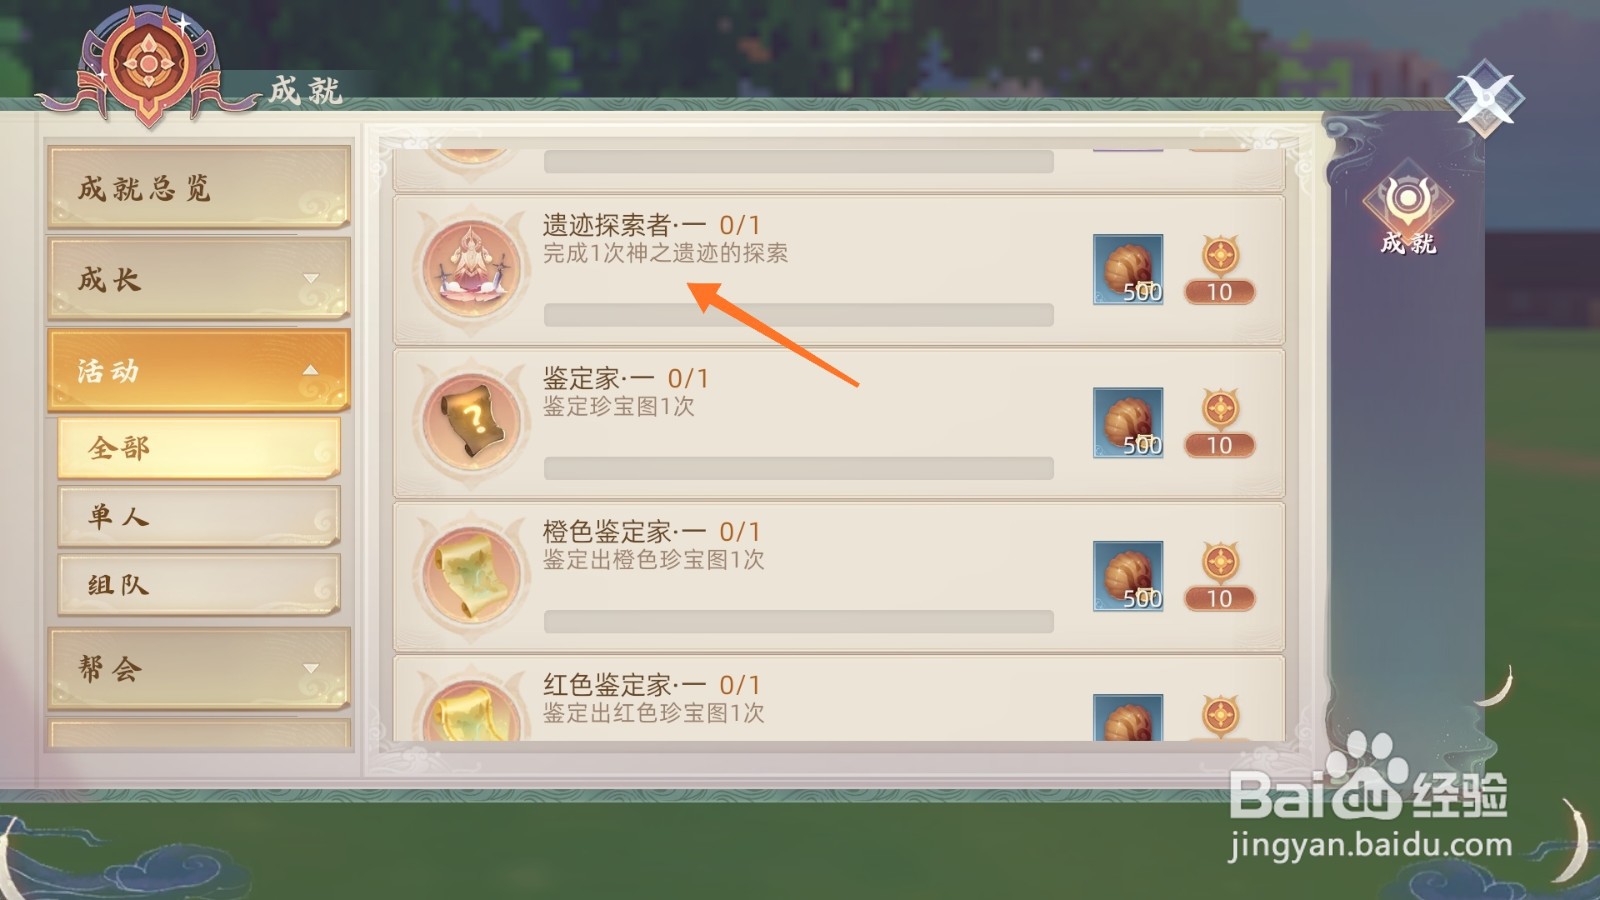
Task: Click the 鉴定家 question-mark scroll icon
Action: [471, 422]
